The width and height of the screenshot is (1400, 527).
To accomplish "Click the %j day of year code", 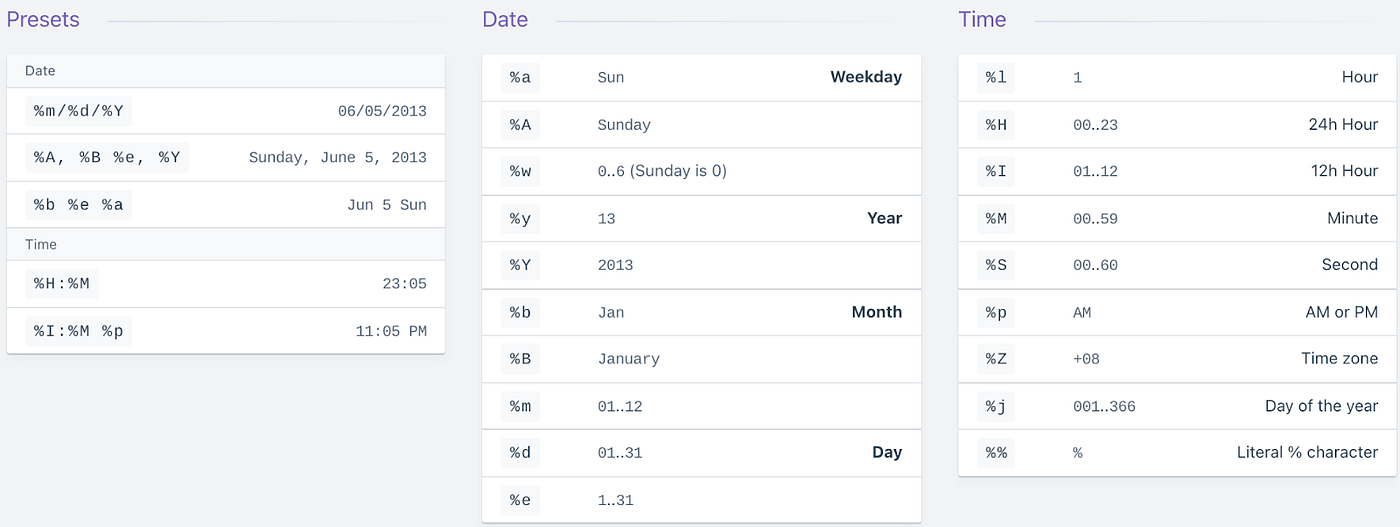I will coord(996,406).
